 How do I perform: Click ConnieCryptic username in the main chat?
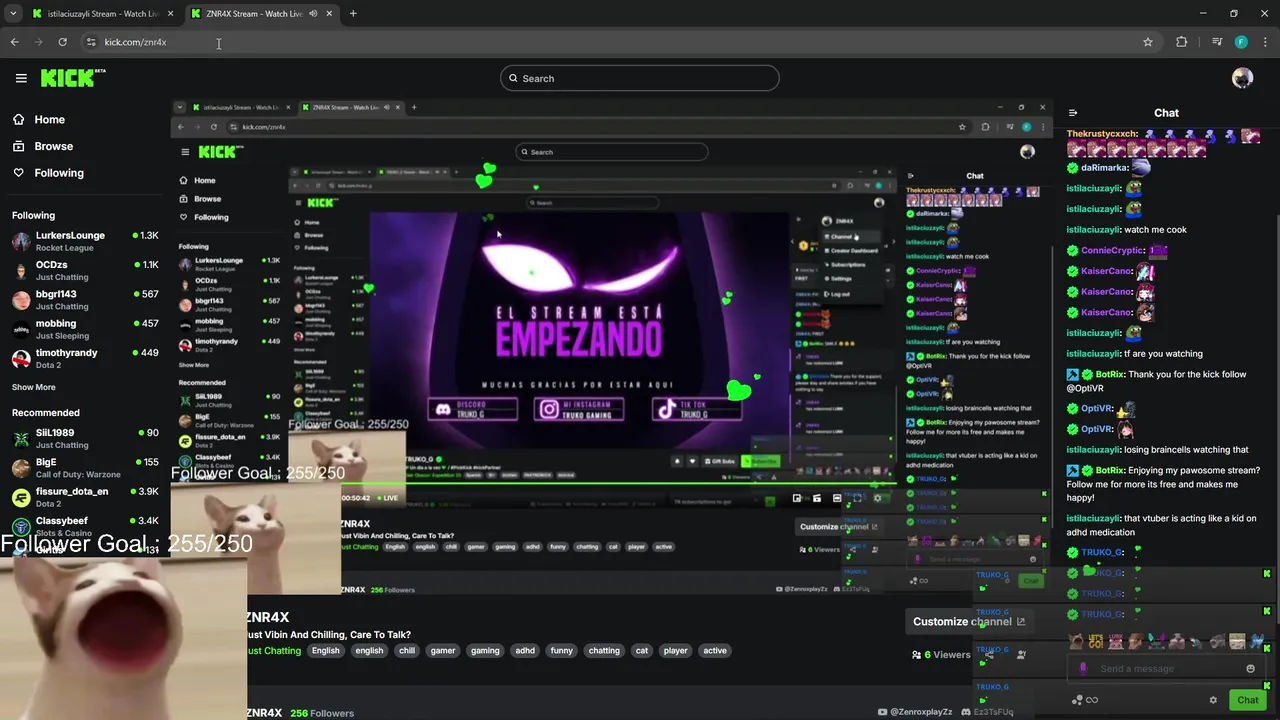[x=1112, y=251]
